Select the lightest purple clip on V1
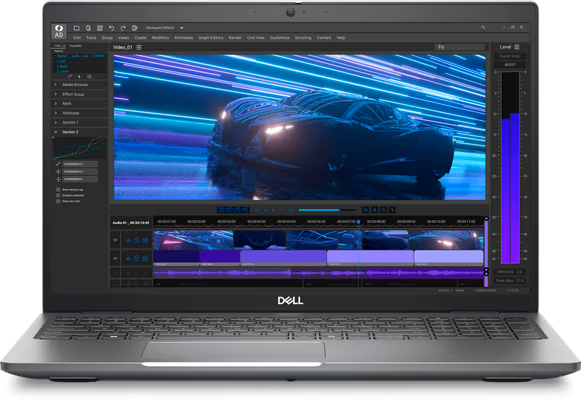The height and width of the screenshot is (402, 581). pos(449,258)
